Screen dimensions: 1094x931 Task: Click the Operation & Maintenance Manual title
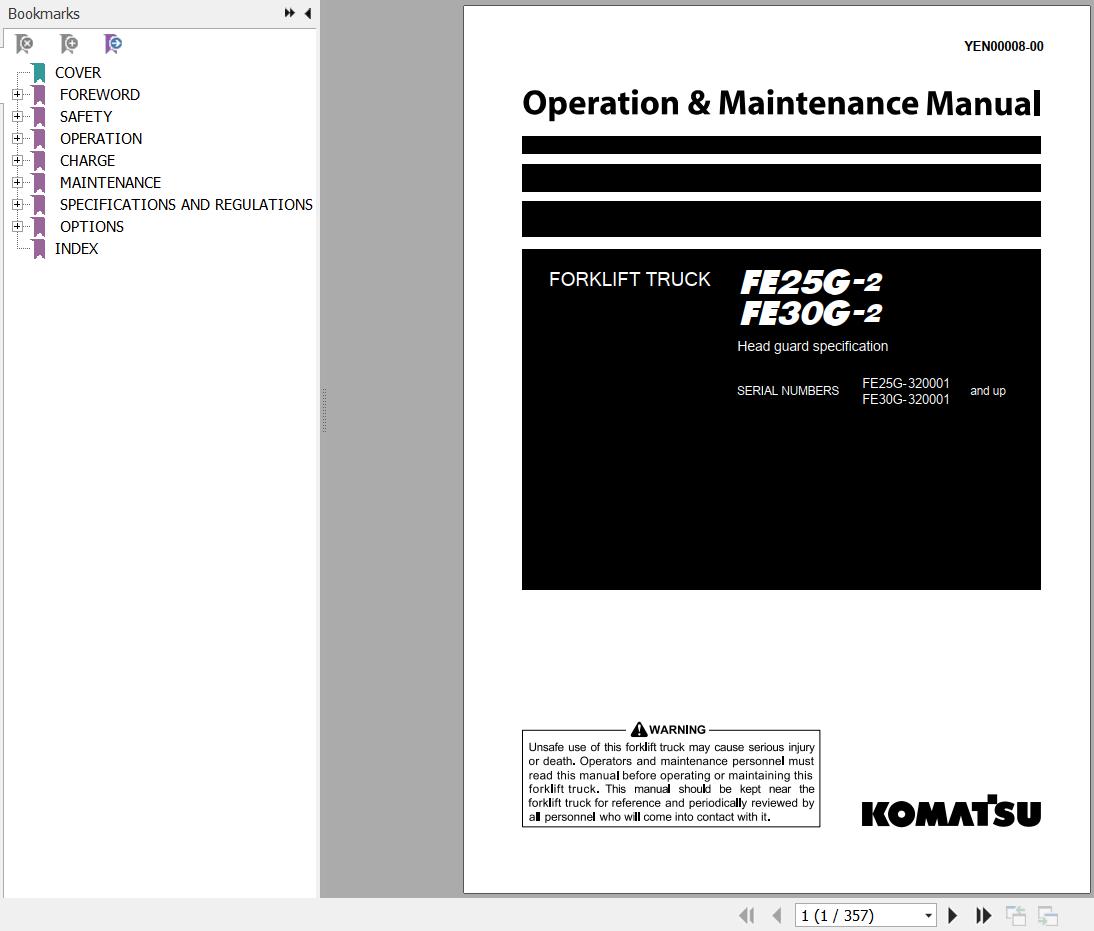(781, 103)
